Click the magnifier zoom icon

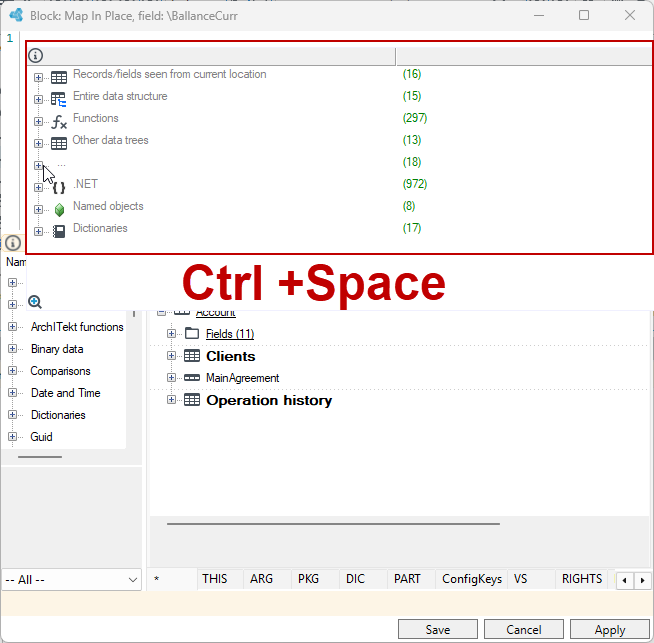[x=35, y=301]
